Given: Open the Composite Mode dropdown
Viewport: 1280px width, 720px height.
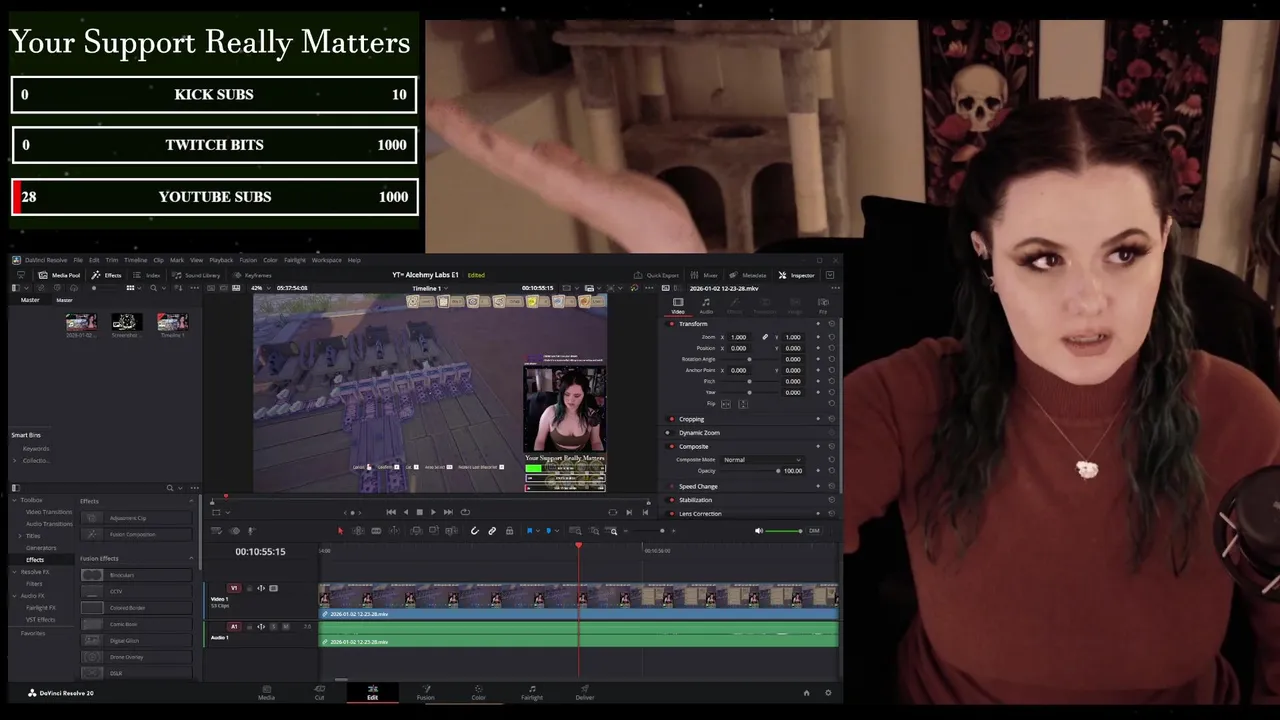Looking at the screenshot, I should click(x=762, y=459).
